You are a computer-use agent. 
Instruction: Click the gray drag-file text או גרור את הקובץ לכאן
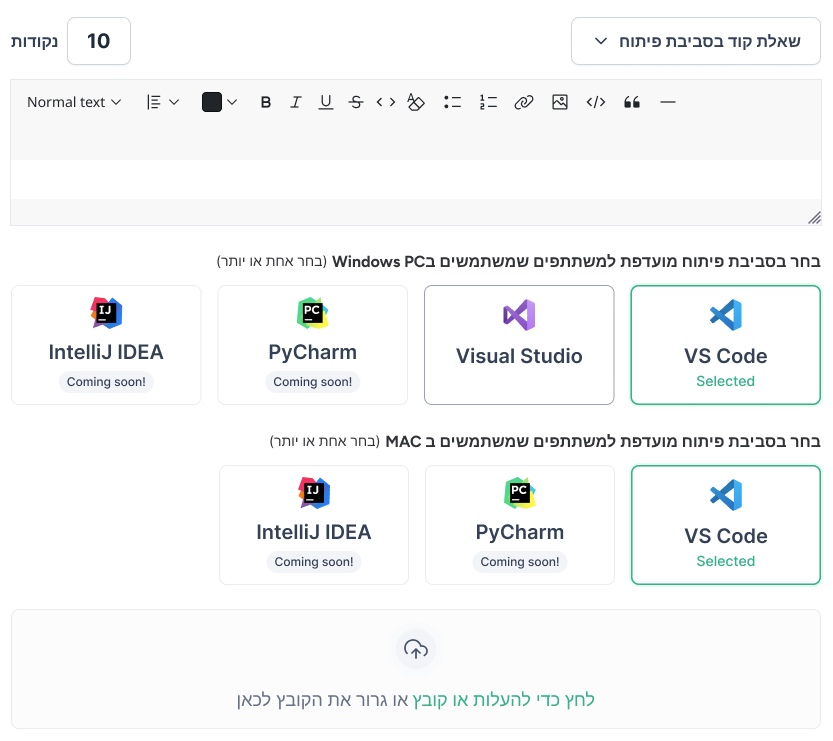pyautogui.click(x=322, y=700)
